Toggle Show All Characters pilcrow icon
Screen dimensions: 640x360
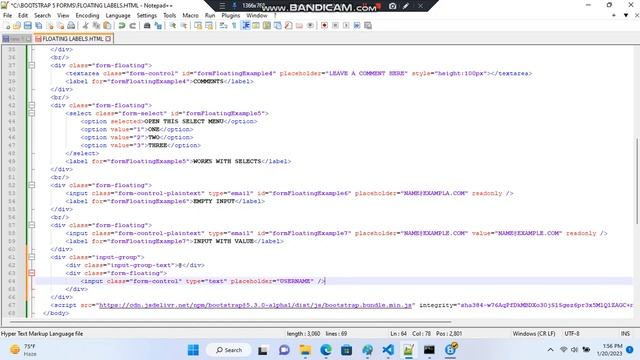[x=234, y=25]
